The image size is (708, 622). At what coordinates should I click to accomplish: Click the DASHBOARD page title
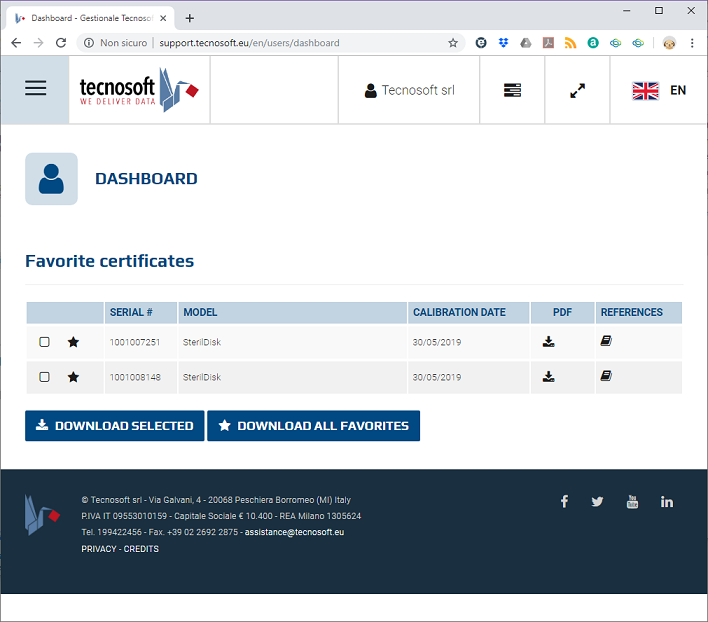pyautogui.click(x=146, y=179)
